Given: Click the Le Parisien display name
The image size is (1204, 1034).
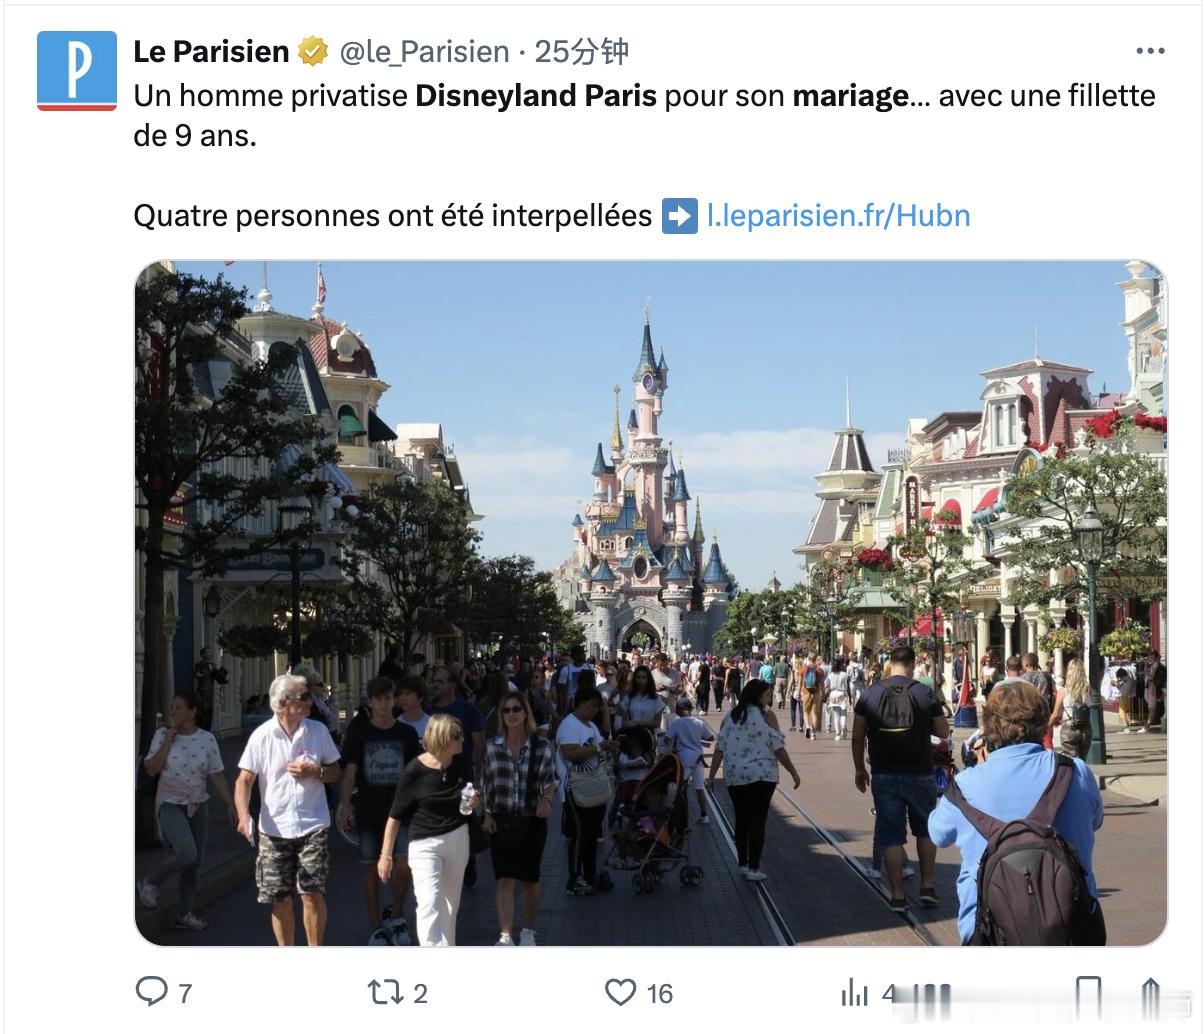Looking at the screenshot, I should click(211, 52).
